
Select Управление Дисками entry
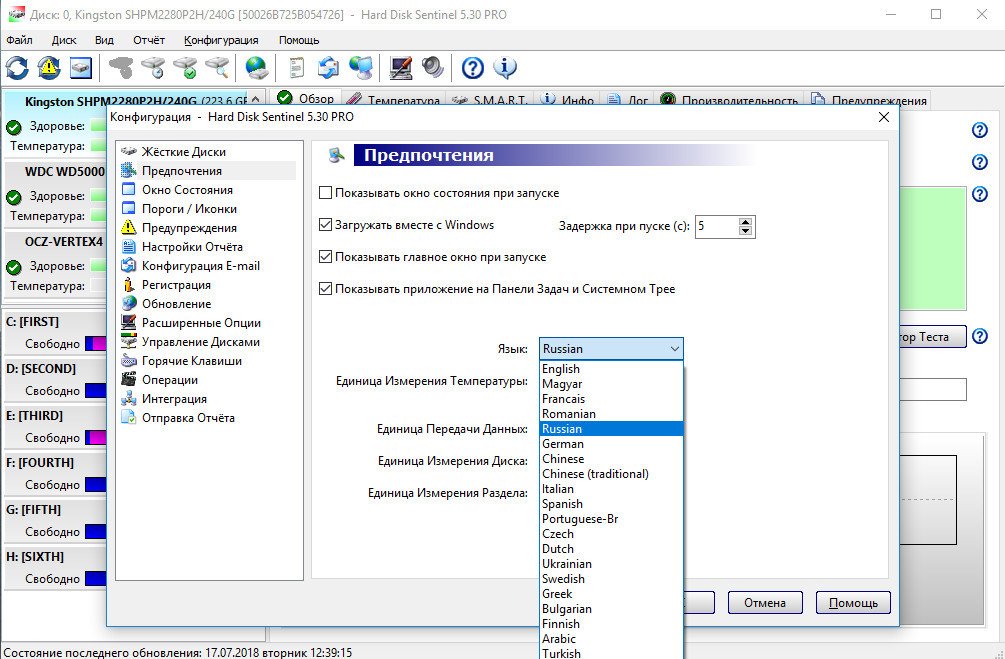click(200, 342)
